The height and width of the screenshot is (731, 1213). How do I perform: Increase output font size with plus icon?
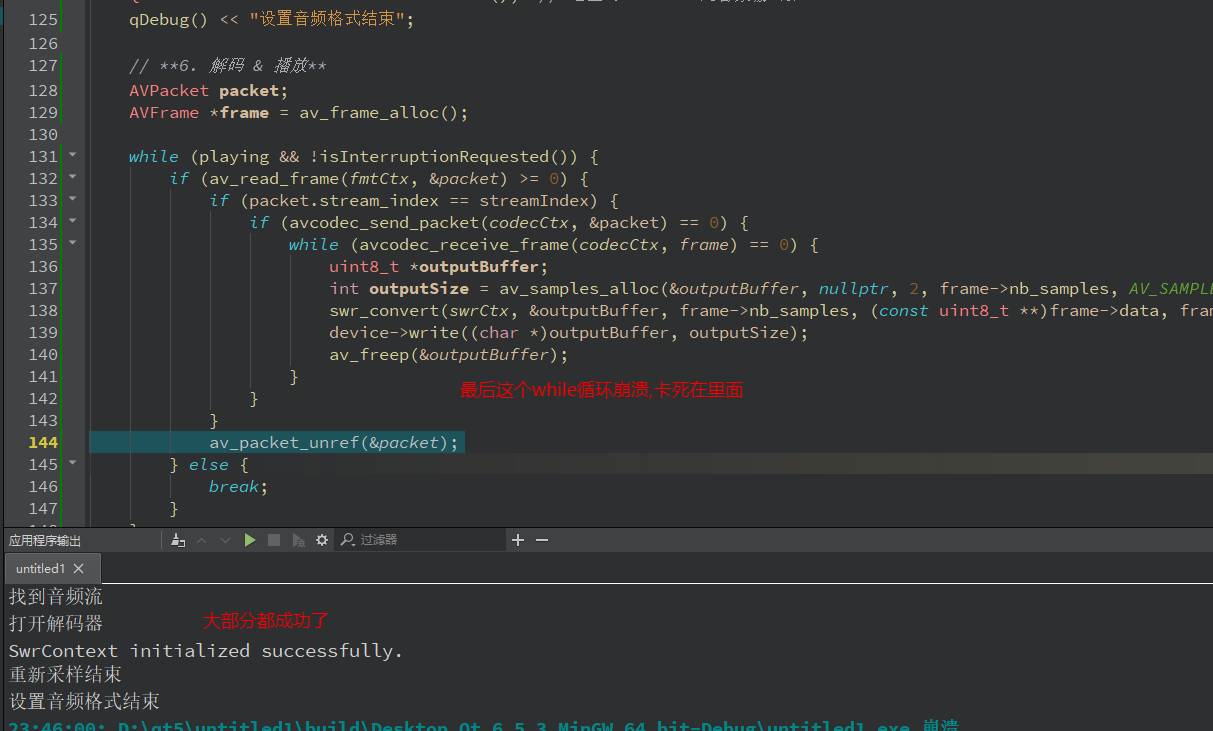518,540
